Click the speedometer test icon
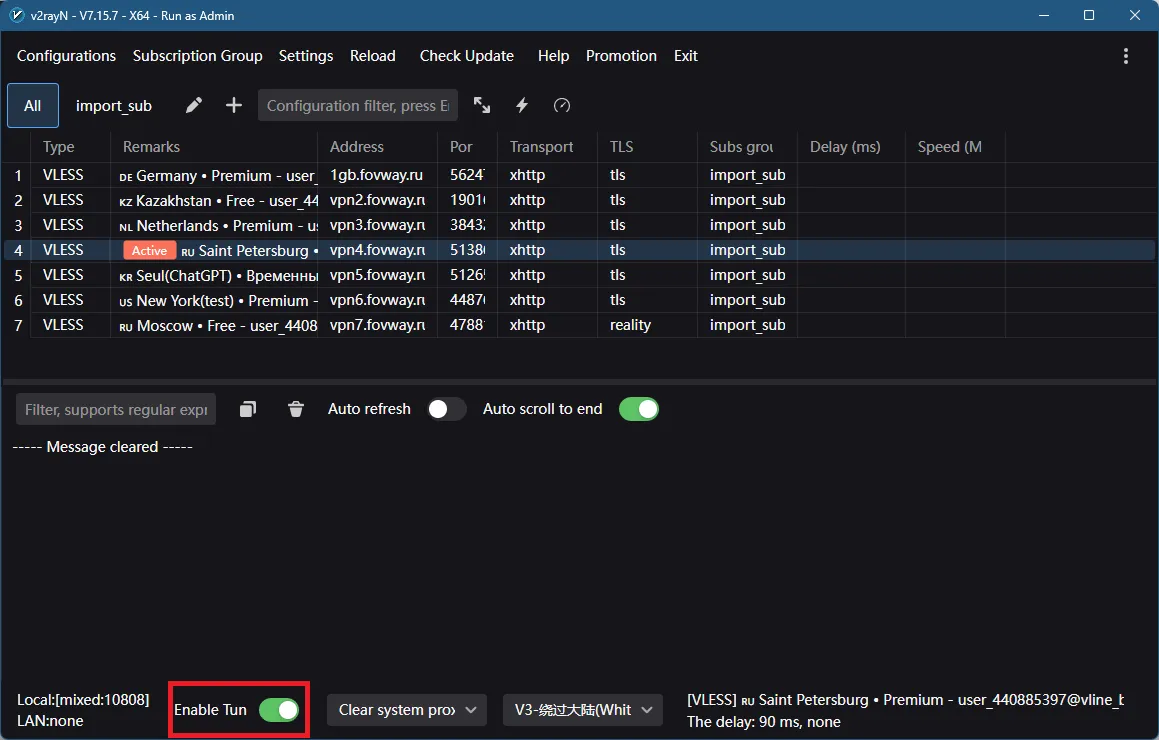Image resolution: width=1159 pixels, height=740 pixels. (x=562, y=105)
